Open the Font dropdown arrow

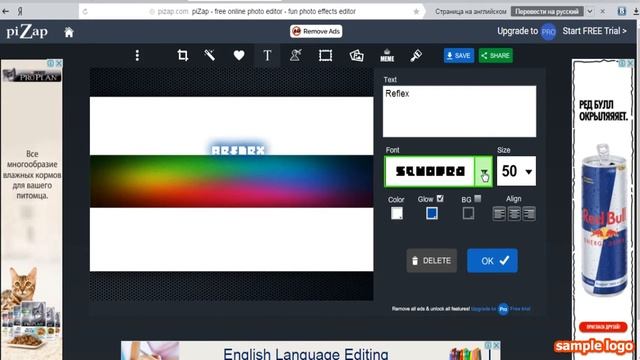click(x=484, y=171)
